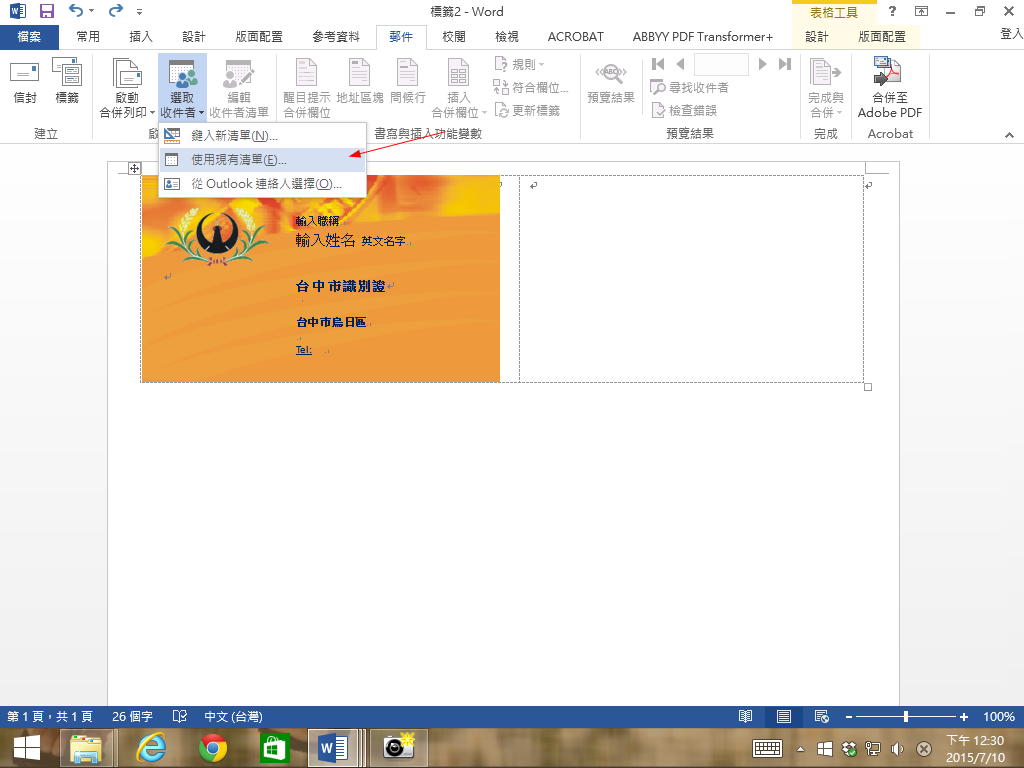The width and height of the screenshot is (1024, 768).
Task: Click the 中文 (台灣) language indicator
Action: 233,716
